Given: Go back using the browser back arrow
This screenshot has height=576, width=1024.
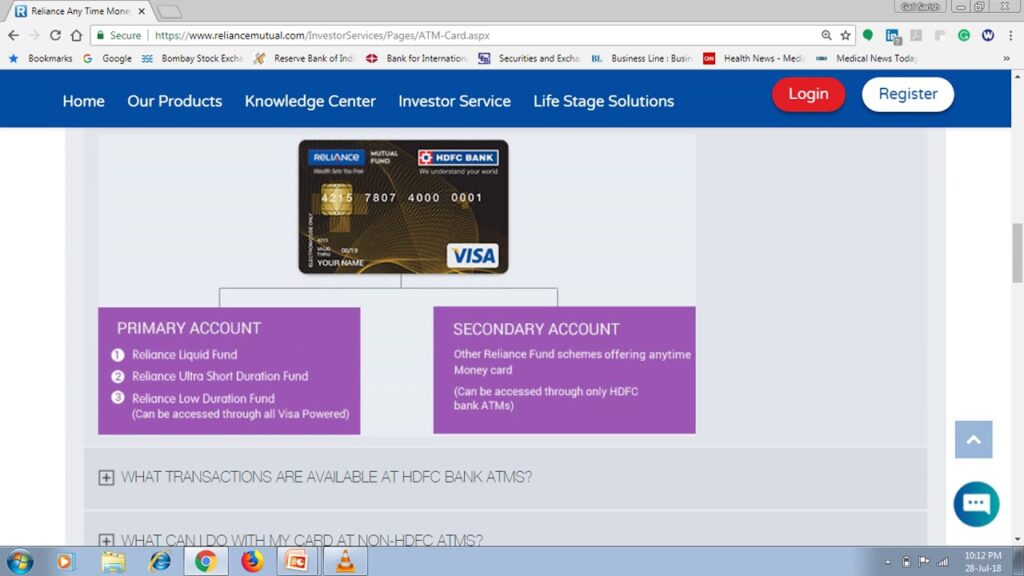Looking at the screenshot, I should click(14, 35).
